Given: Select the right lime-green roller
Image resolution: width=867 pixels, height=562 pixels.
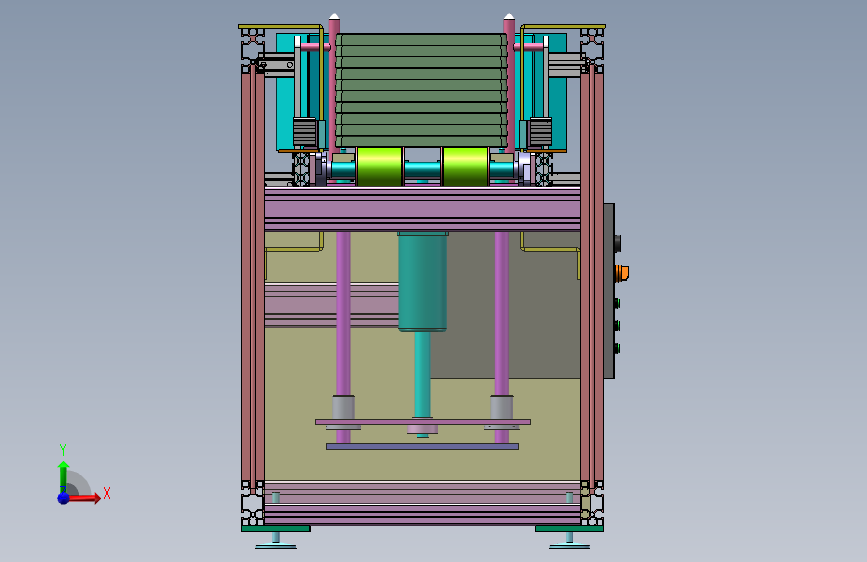Looking at the screenshot, I should (466, 166).
